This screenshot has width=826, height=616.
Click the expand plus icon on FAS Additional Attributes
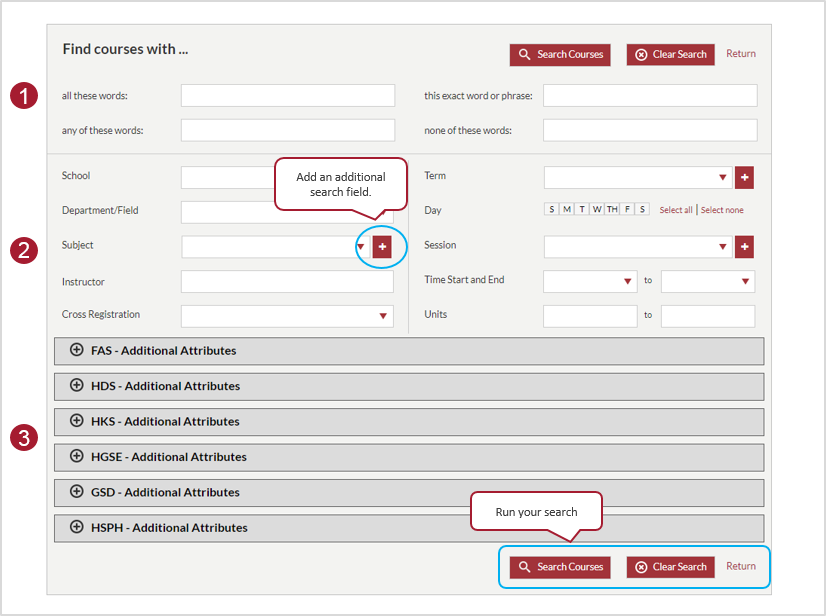pos(77,351)
